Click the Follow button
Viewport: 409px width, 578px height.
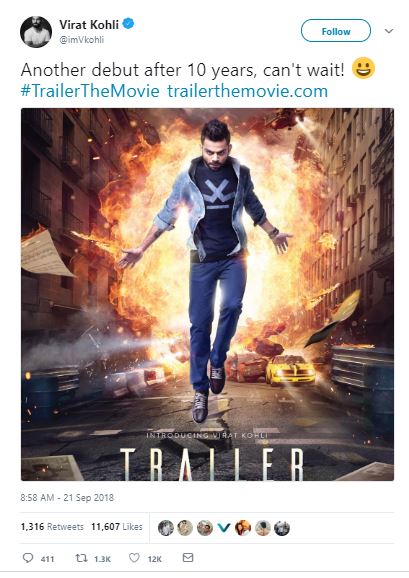336,31
